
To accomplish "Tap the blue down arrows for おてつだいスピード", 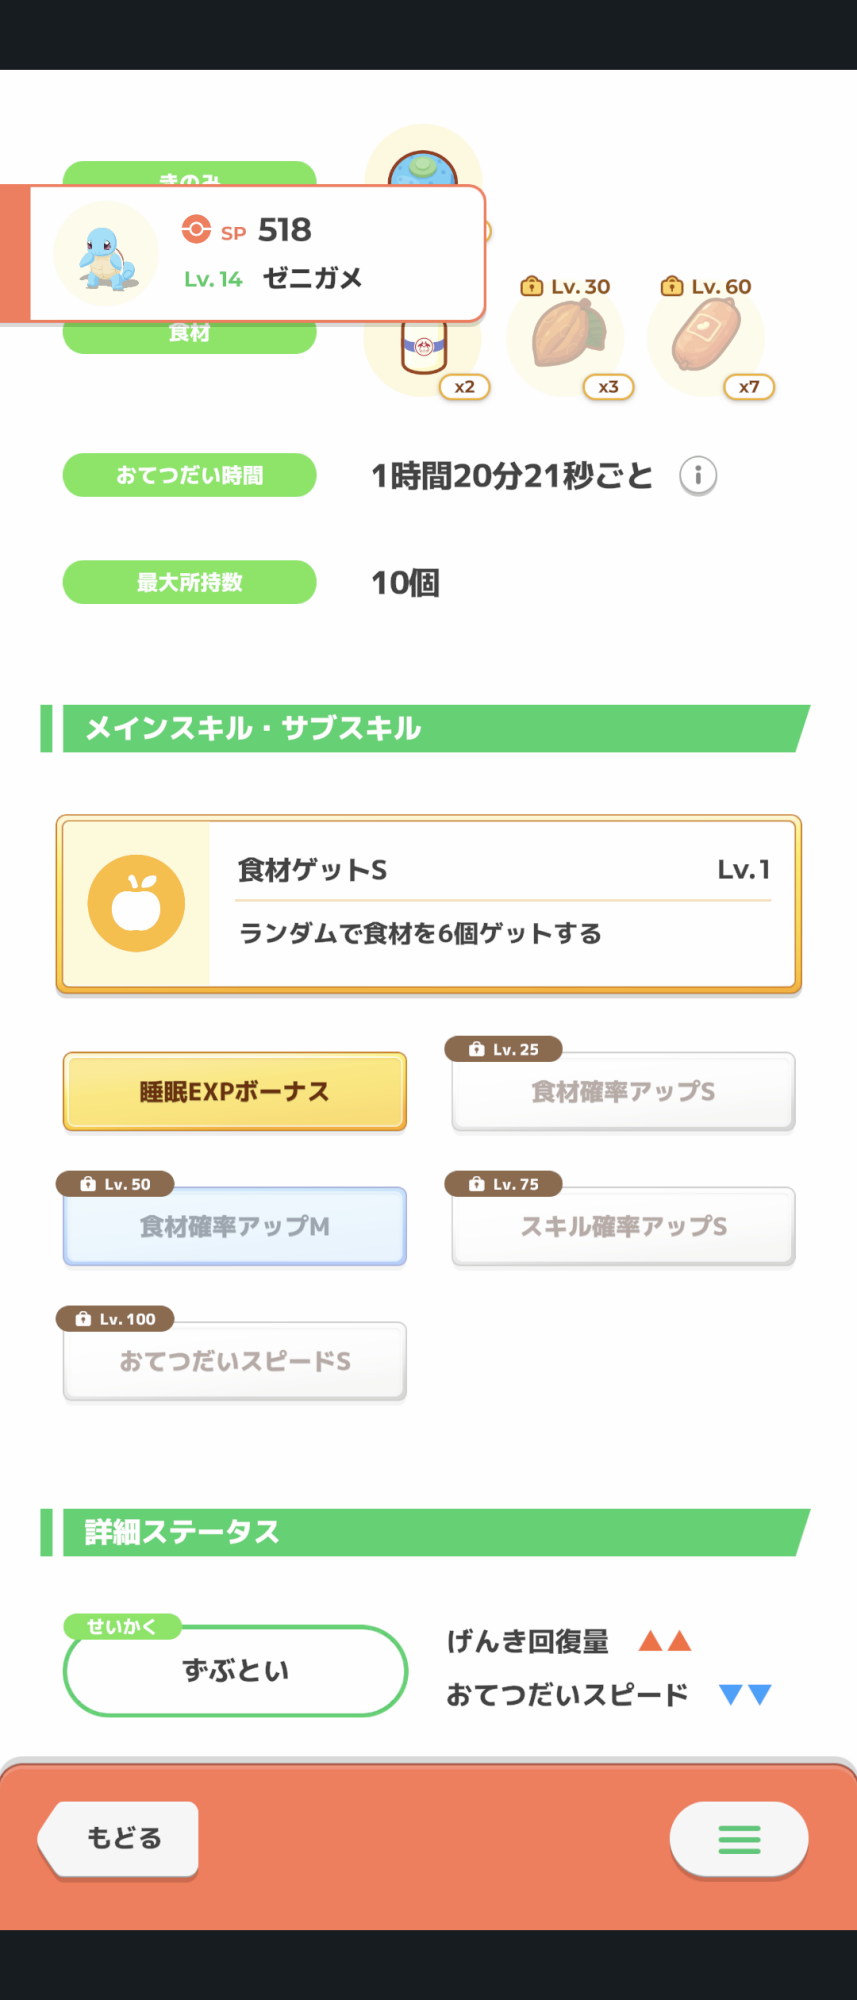I will tap(745, 1694).
